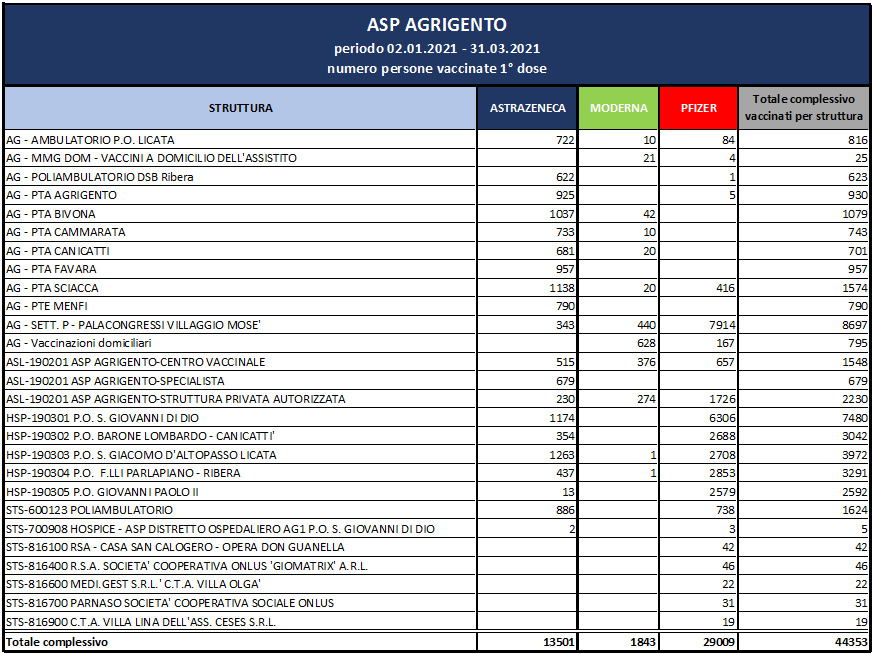The width and height of the screenshot is (872, 654).
Task: Click AstraZeneca value 1263 for D'Altopasso Licata
Action: pyautogui.click(x=563, y=455)
